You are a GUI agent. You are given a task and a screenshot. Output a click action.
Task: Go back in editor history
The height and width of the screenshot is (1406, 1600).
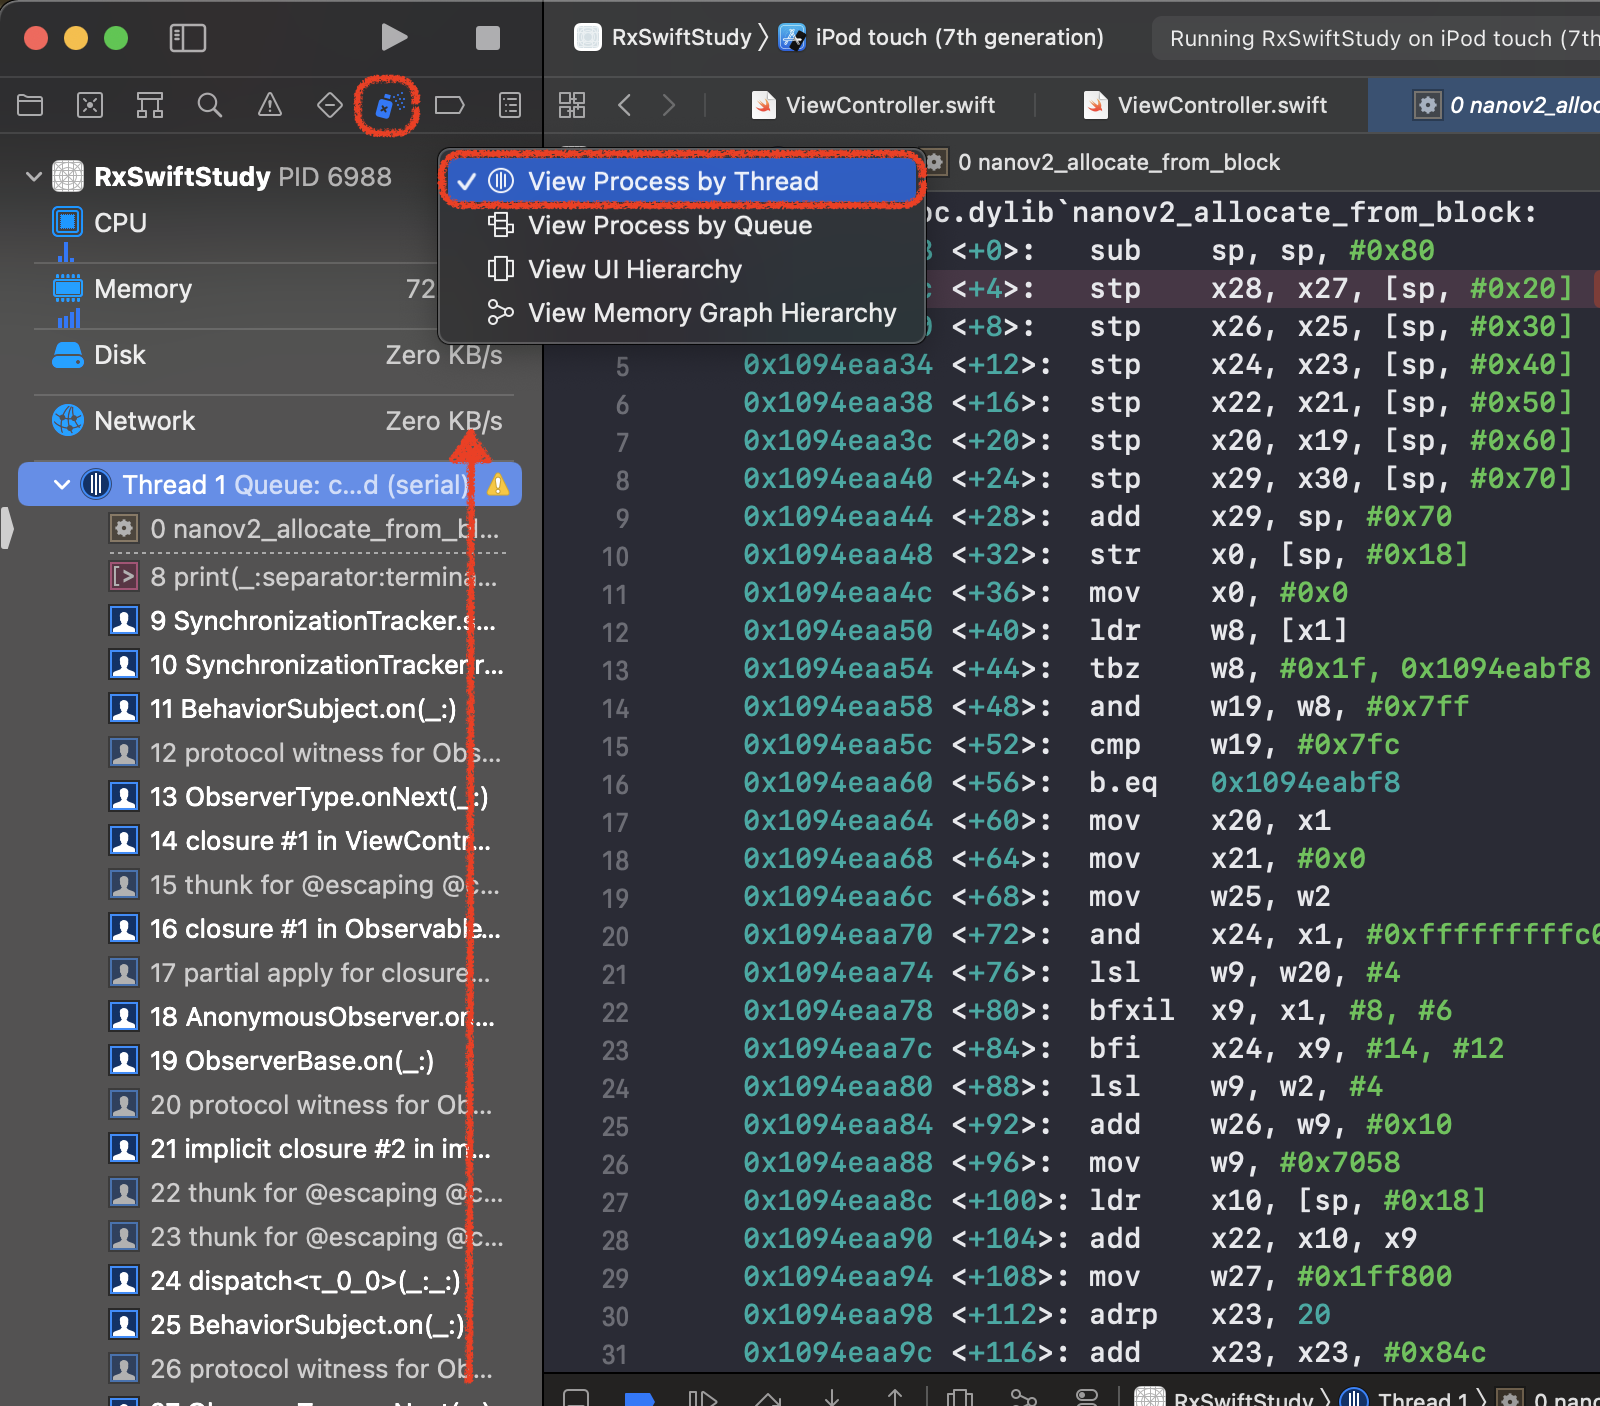pyautogui.click(x=625, y=105)
